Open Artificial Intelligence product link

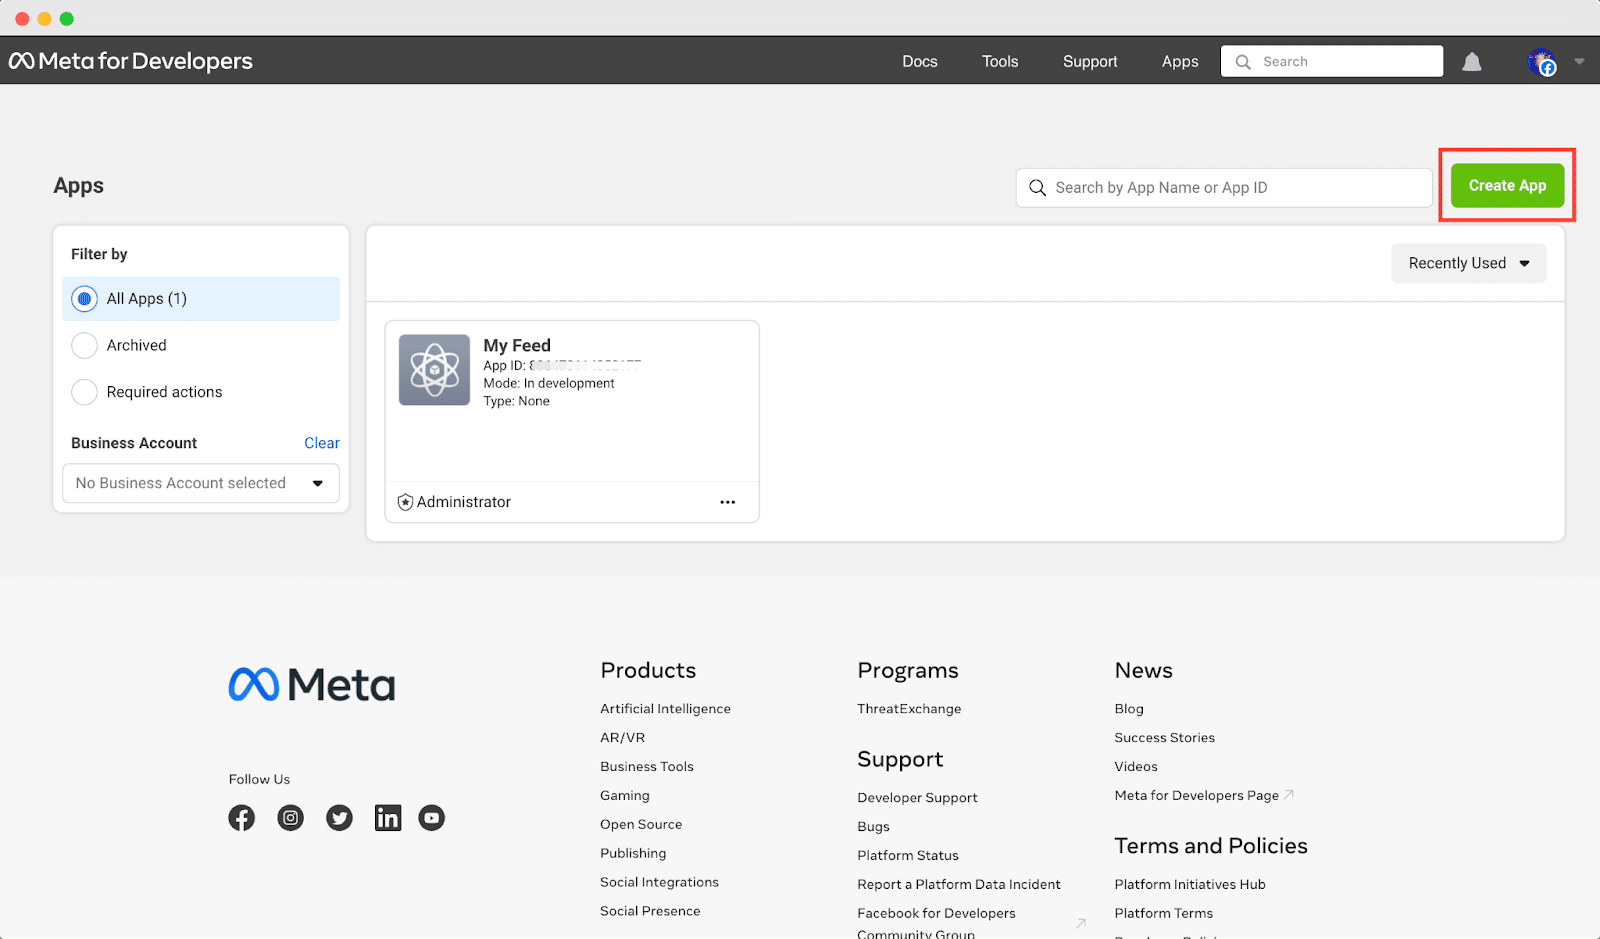tap(665, 709)
